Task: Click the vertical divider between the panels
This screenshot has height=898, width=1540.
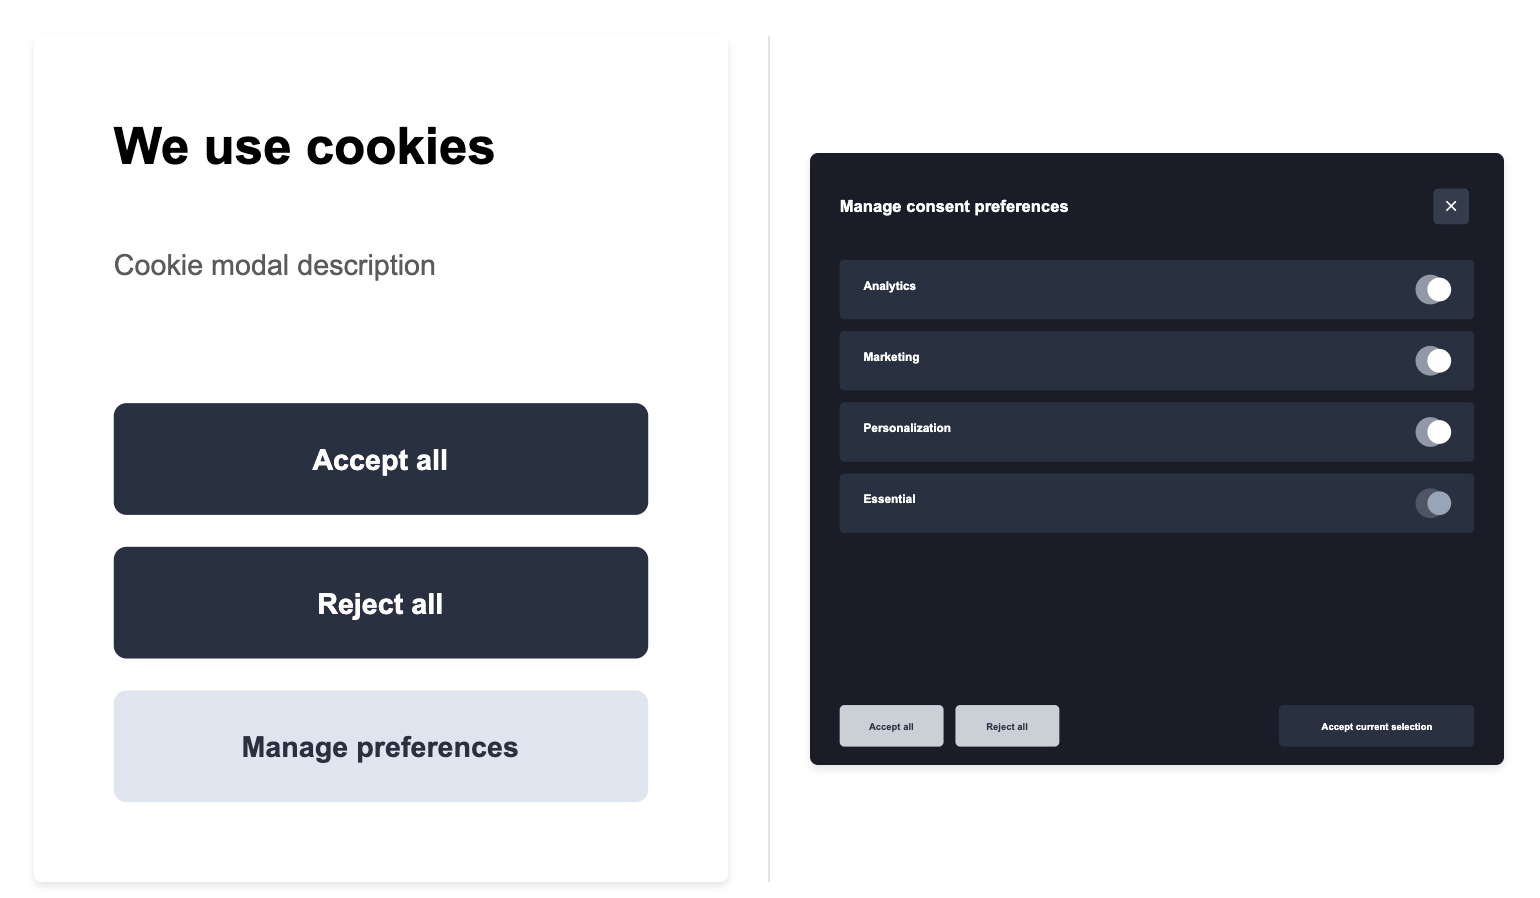Action: click(769, 459)
